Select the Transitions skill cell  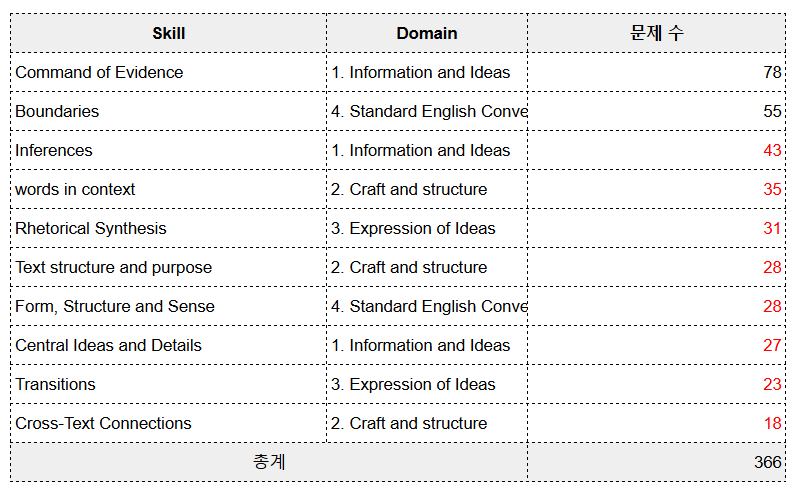pyautogui.click(x=168, y=384)
